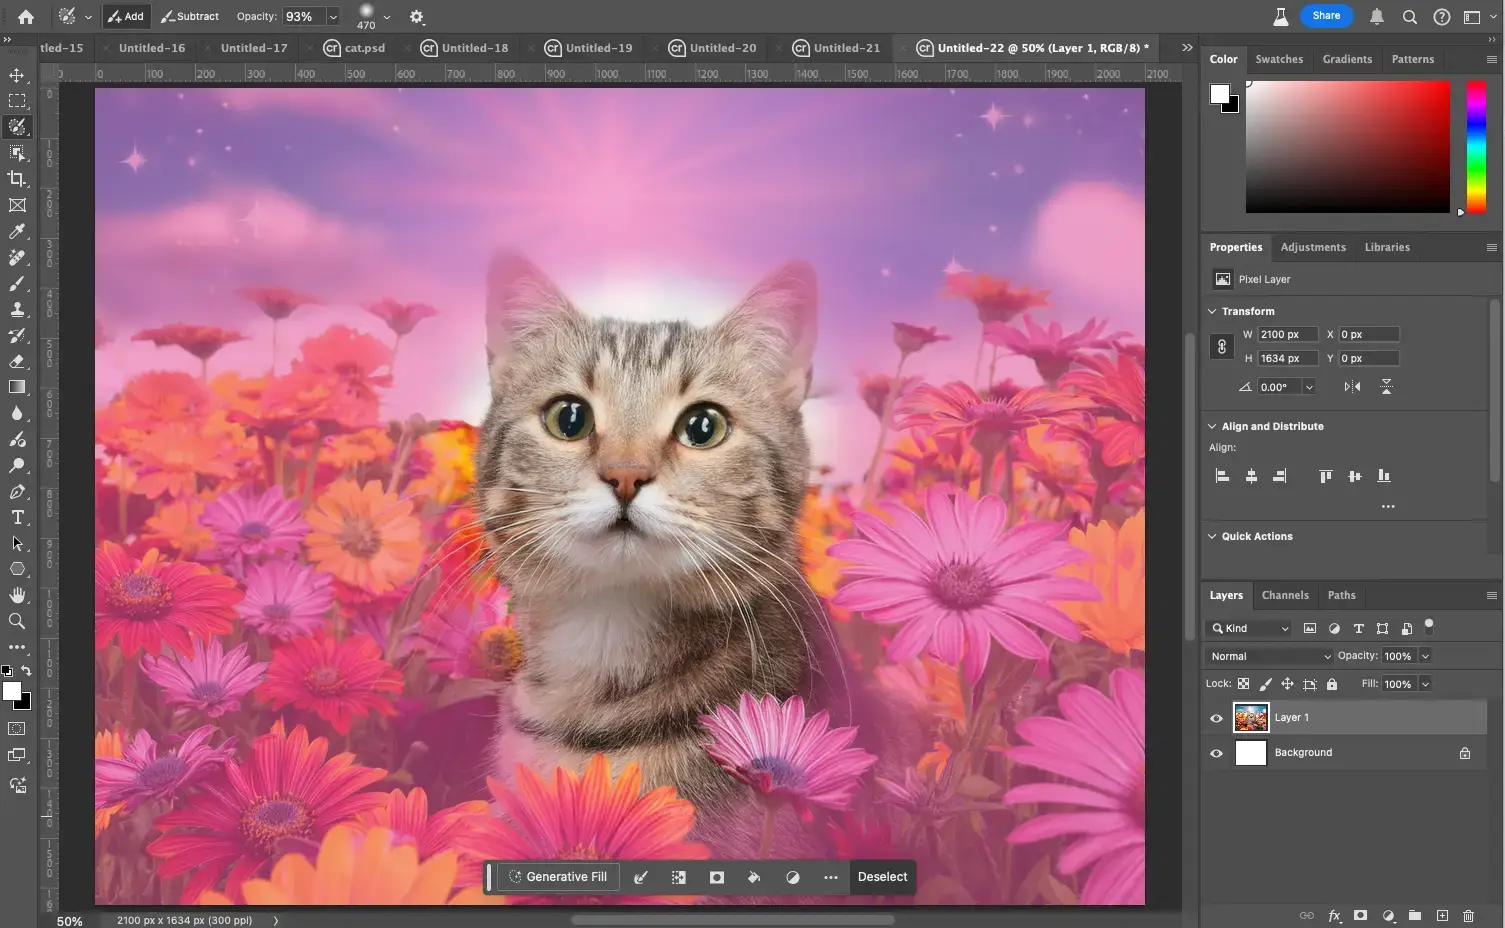
Task: Open the layer Kind filter dropdown
Action: (x=1250, y=628)
